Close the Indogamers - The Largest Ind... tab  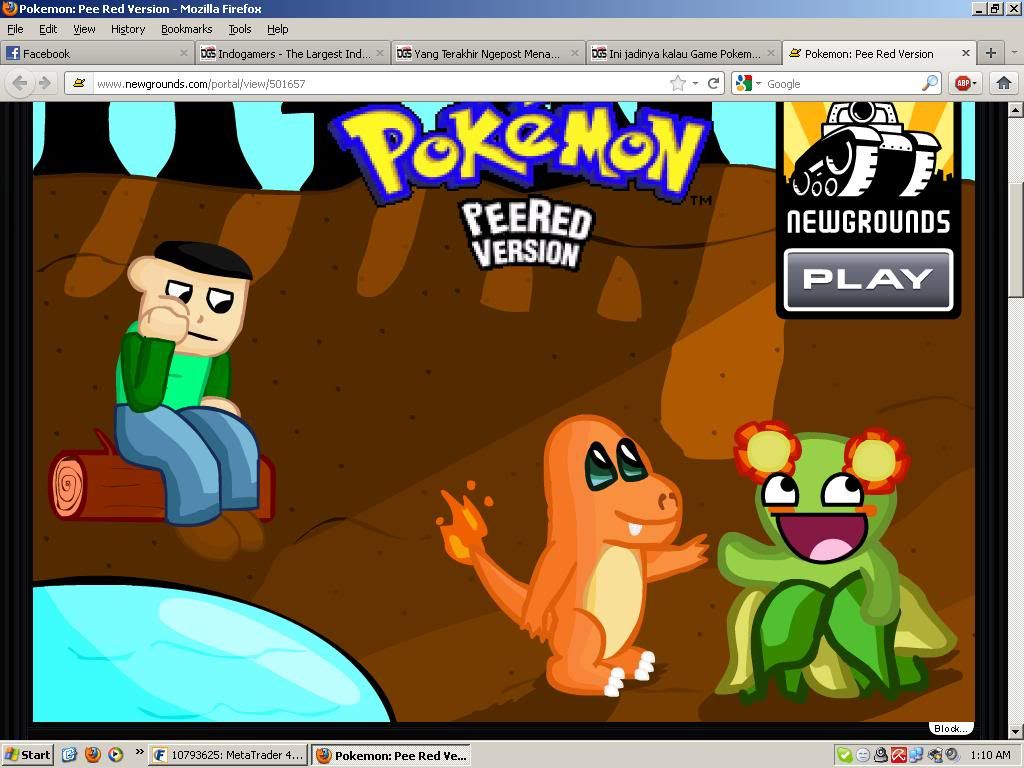coord(380,54)
